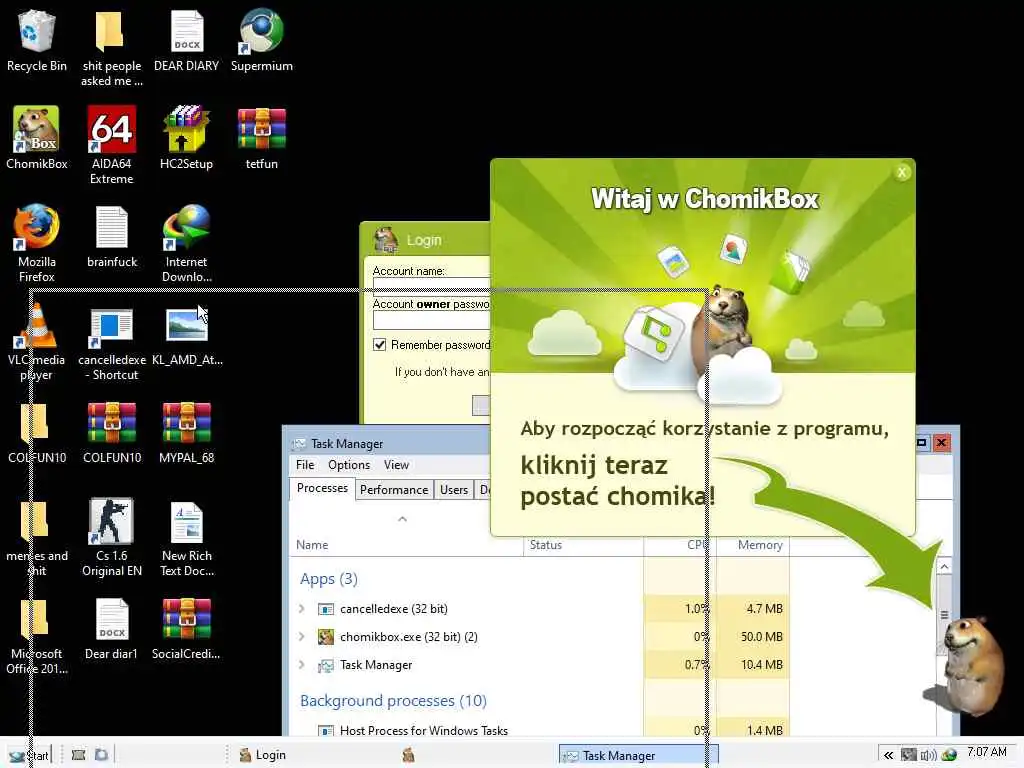Launch VLC media player shortcut
Screen dimensions: 1024x768
pos(37,341)
